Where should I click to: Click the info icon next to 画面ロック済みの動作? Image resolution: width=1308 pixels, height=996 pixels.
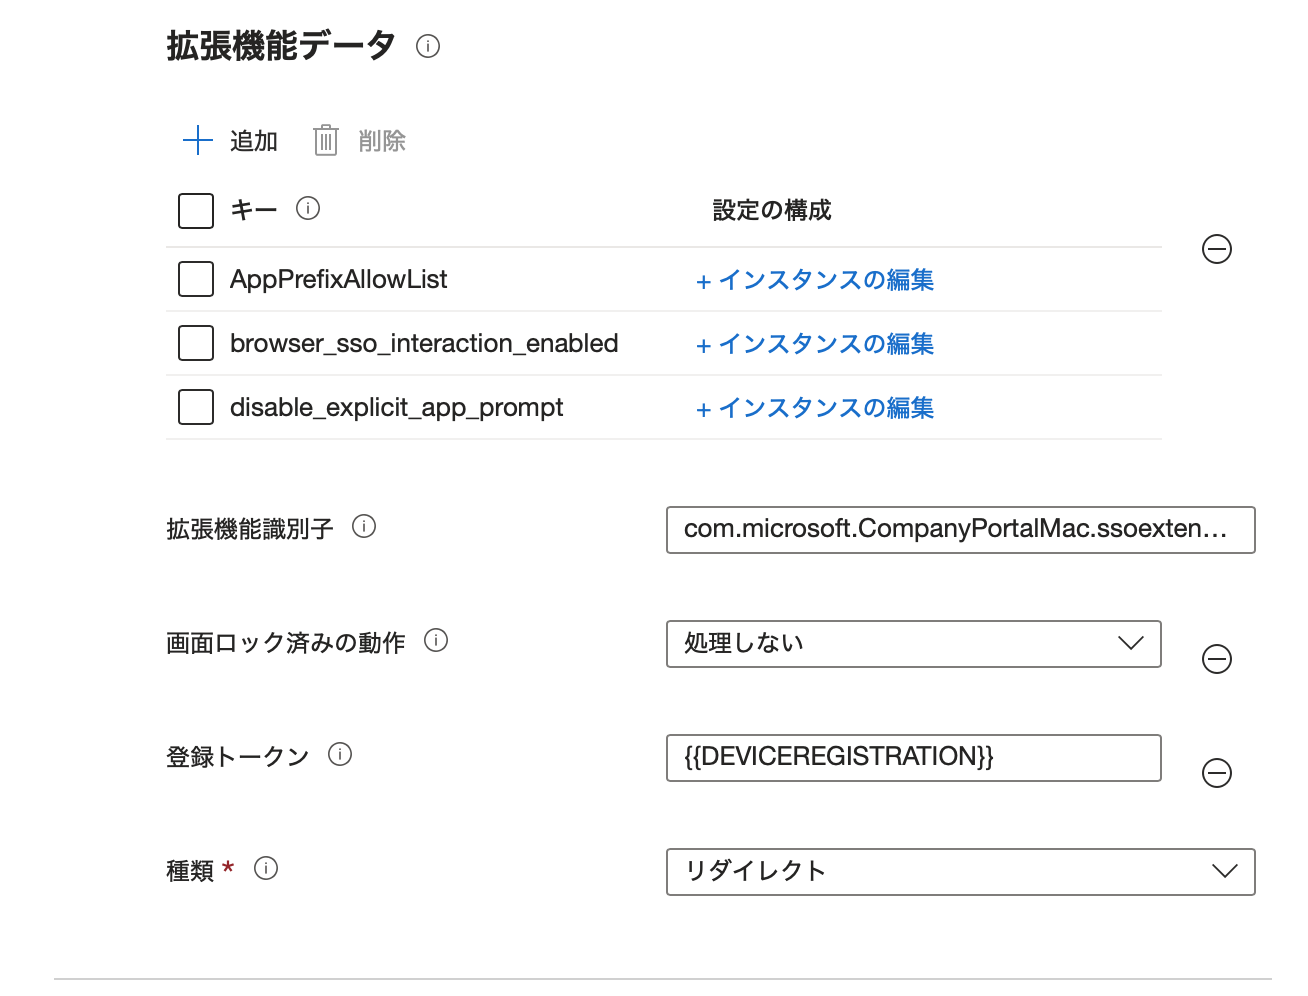437,643
